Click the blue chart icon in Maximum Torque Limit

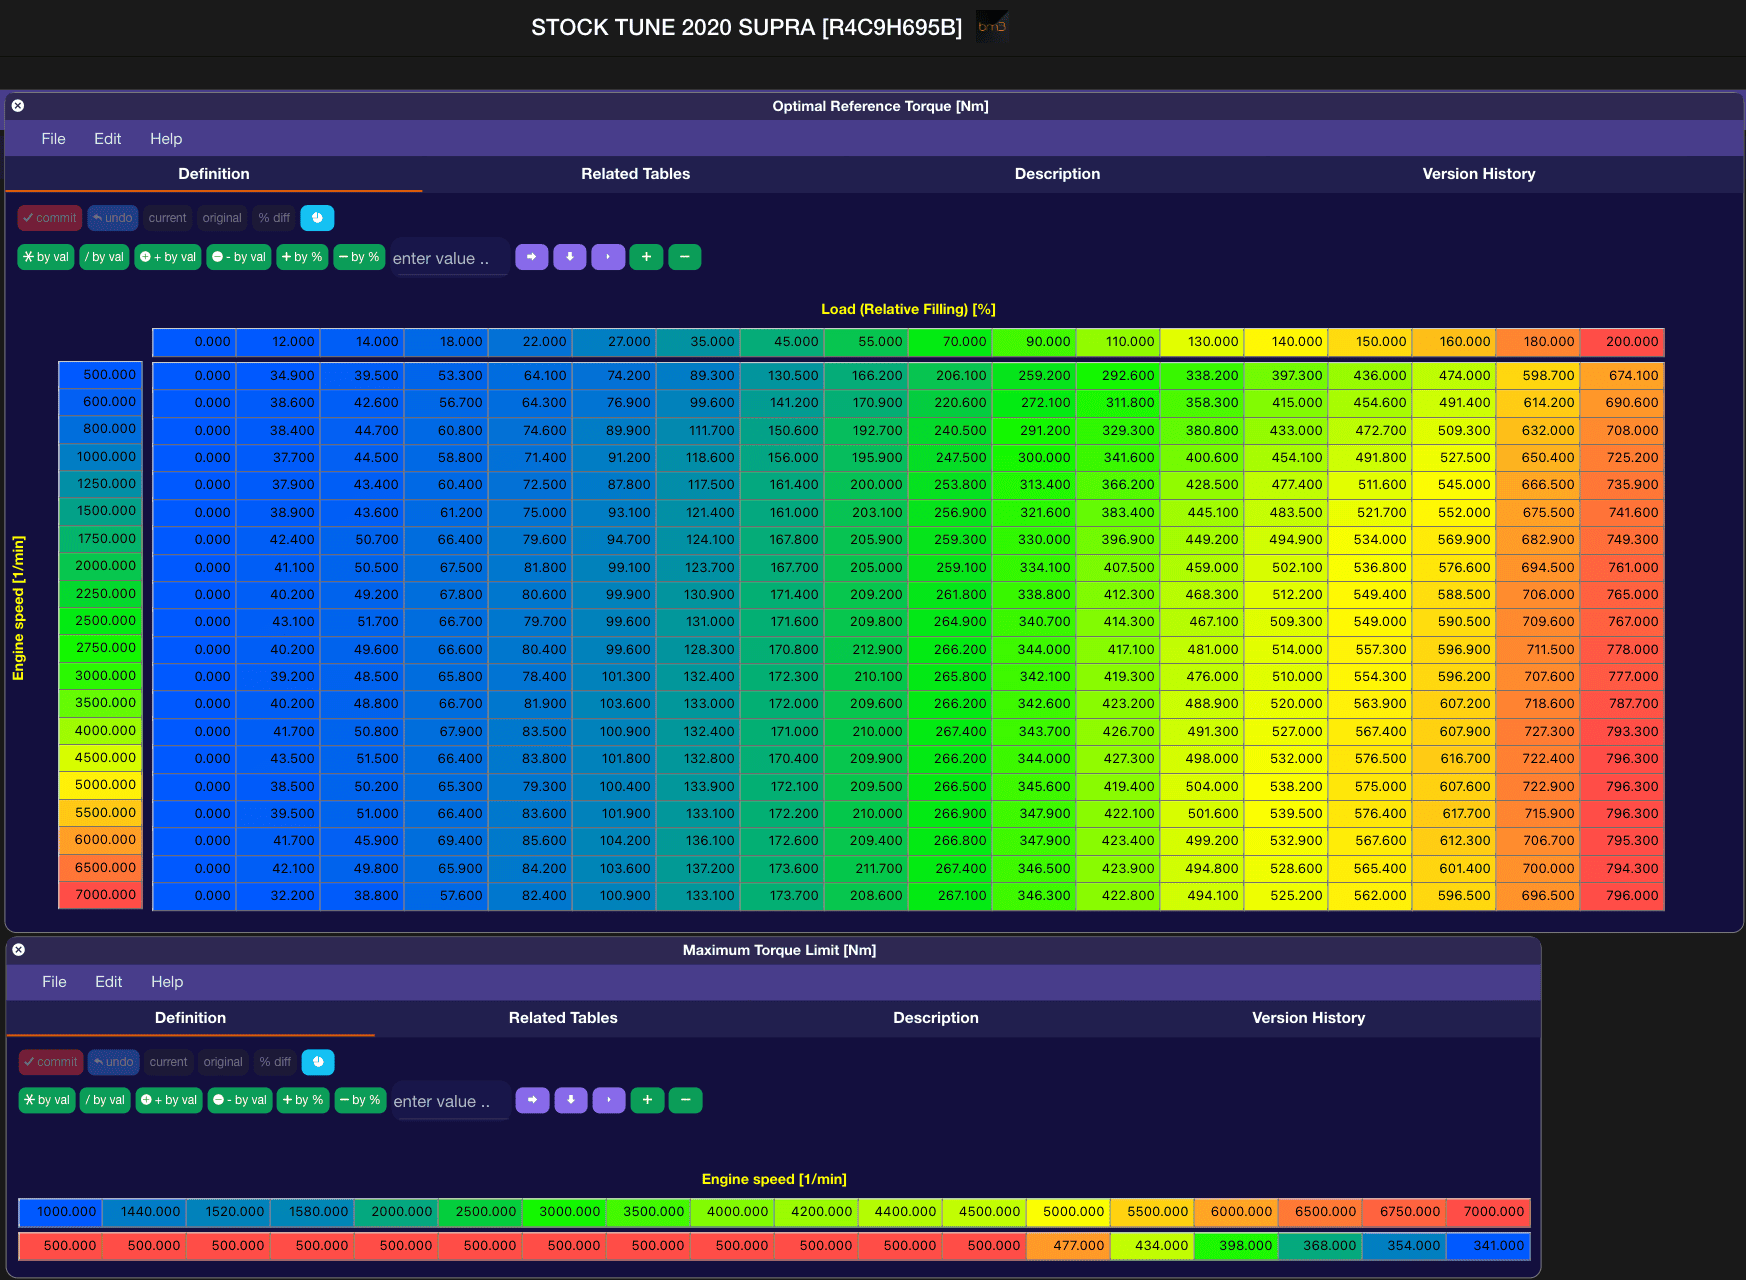click(318, 1062)
